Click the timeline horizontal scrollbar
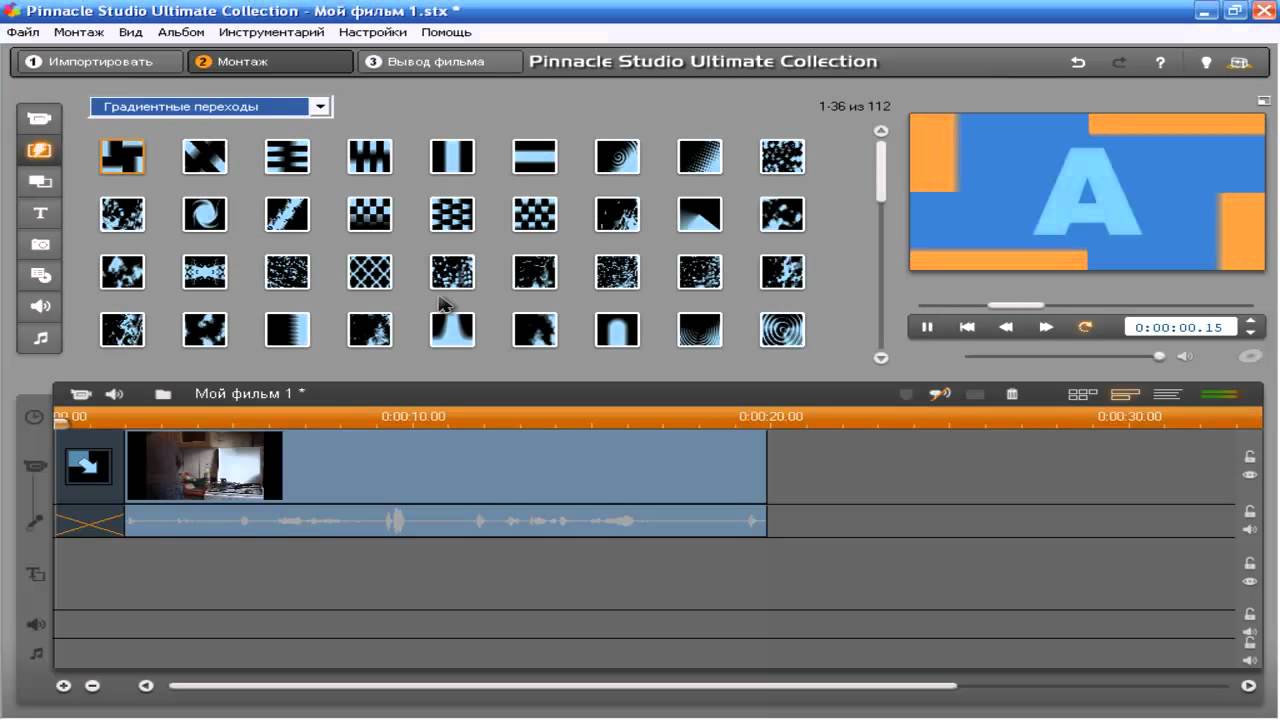The image size is (1280, 720). (x=563, y=686)
